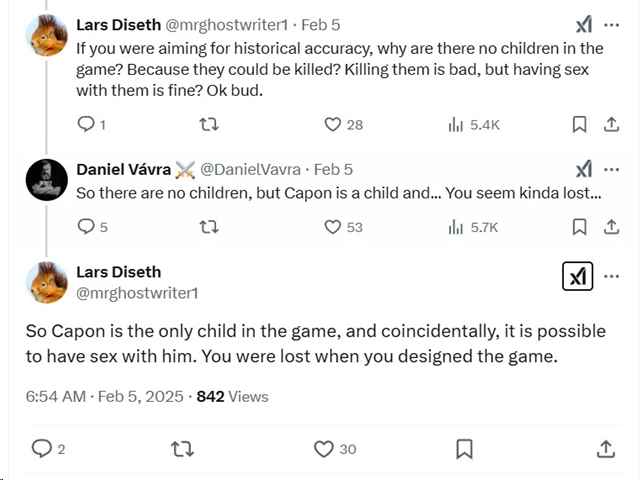
Task: Reply to Lars Diseth's first tweet
Action: coord(86,124)
